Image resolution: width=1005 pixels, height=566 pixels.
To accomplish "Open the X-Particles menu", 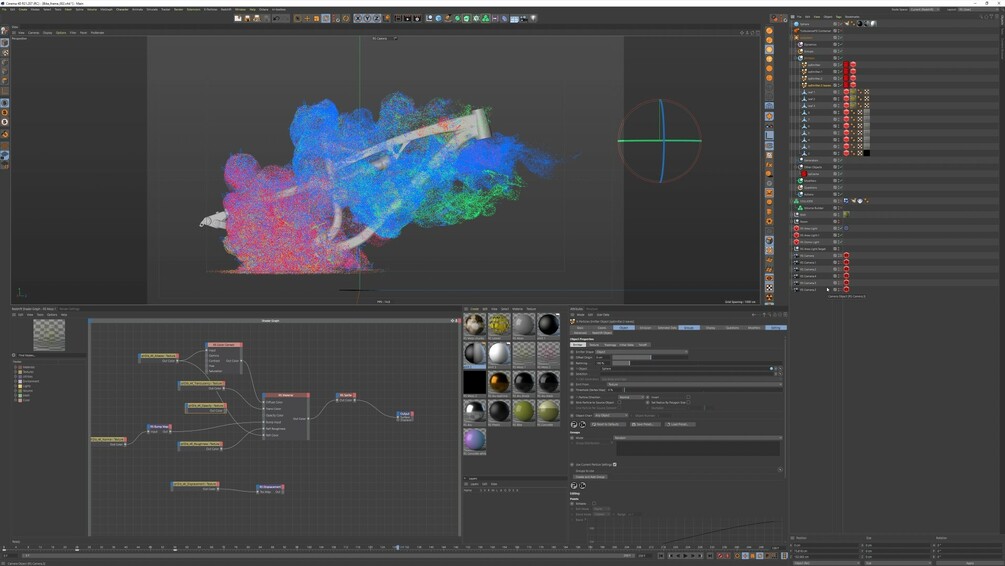I will [x=210, y=10].
